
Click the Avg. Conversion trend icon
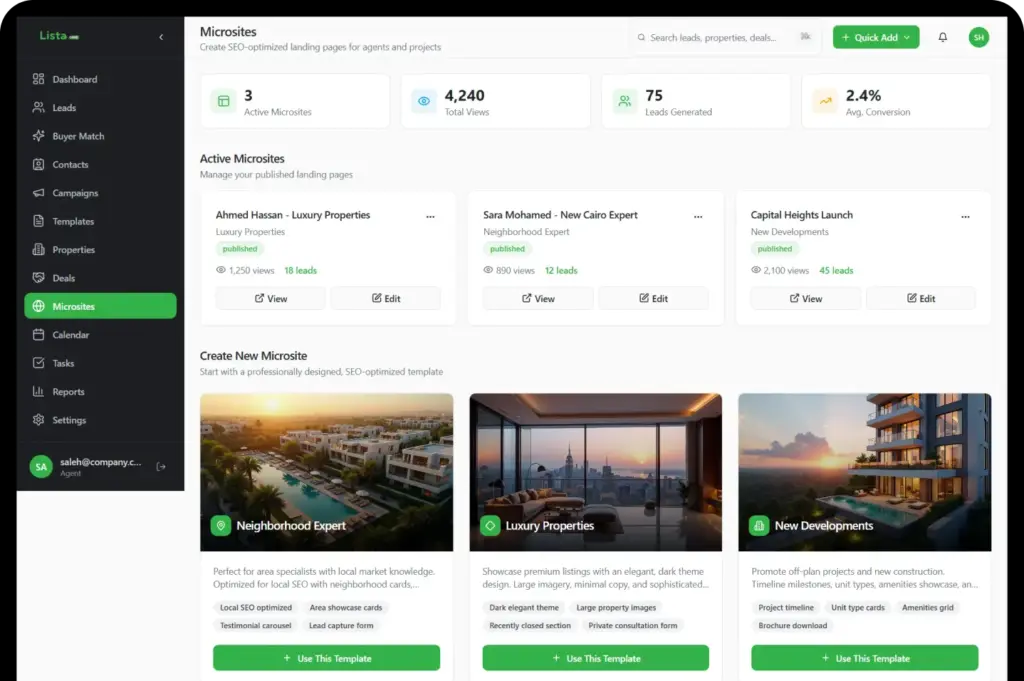pos(825,101)
